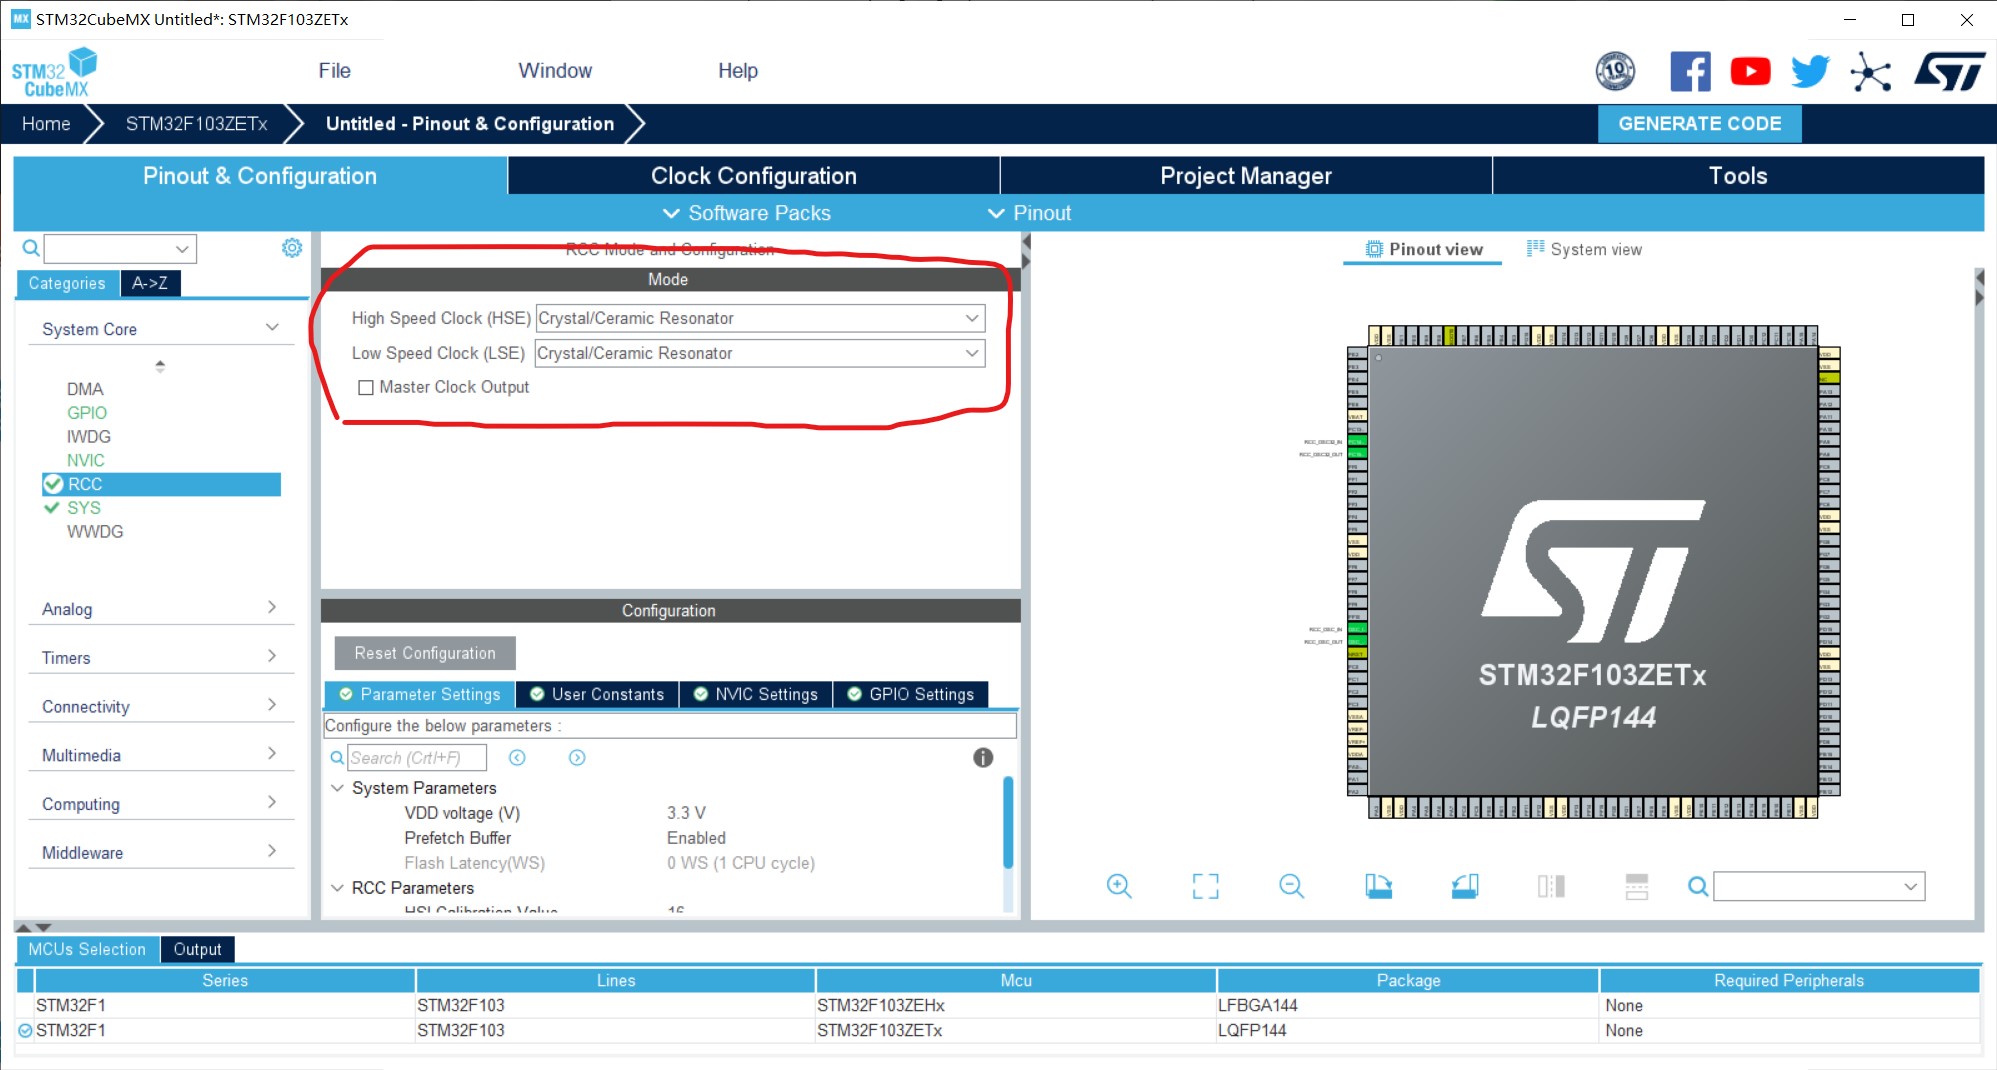Open categories settings gear icon
The height and width of the screenshot is (1070, 1997).
pos(292,247)
